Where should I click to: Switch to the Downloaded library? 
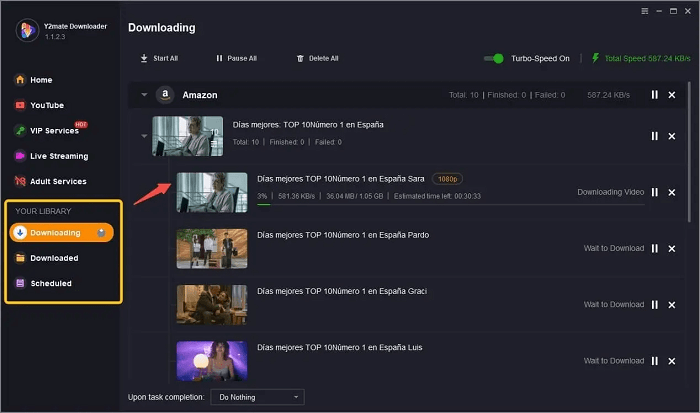click(x=53, y=258)
